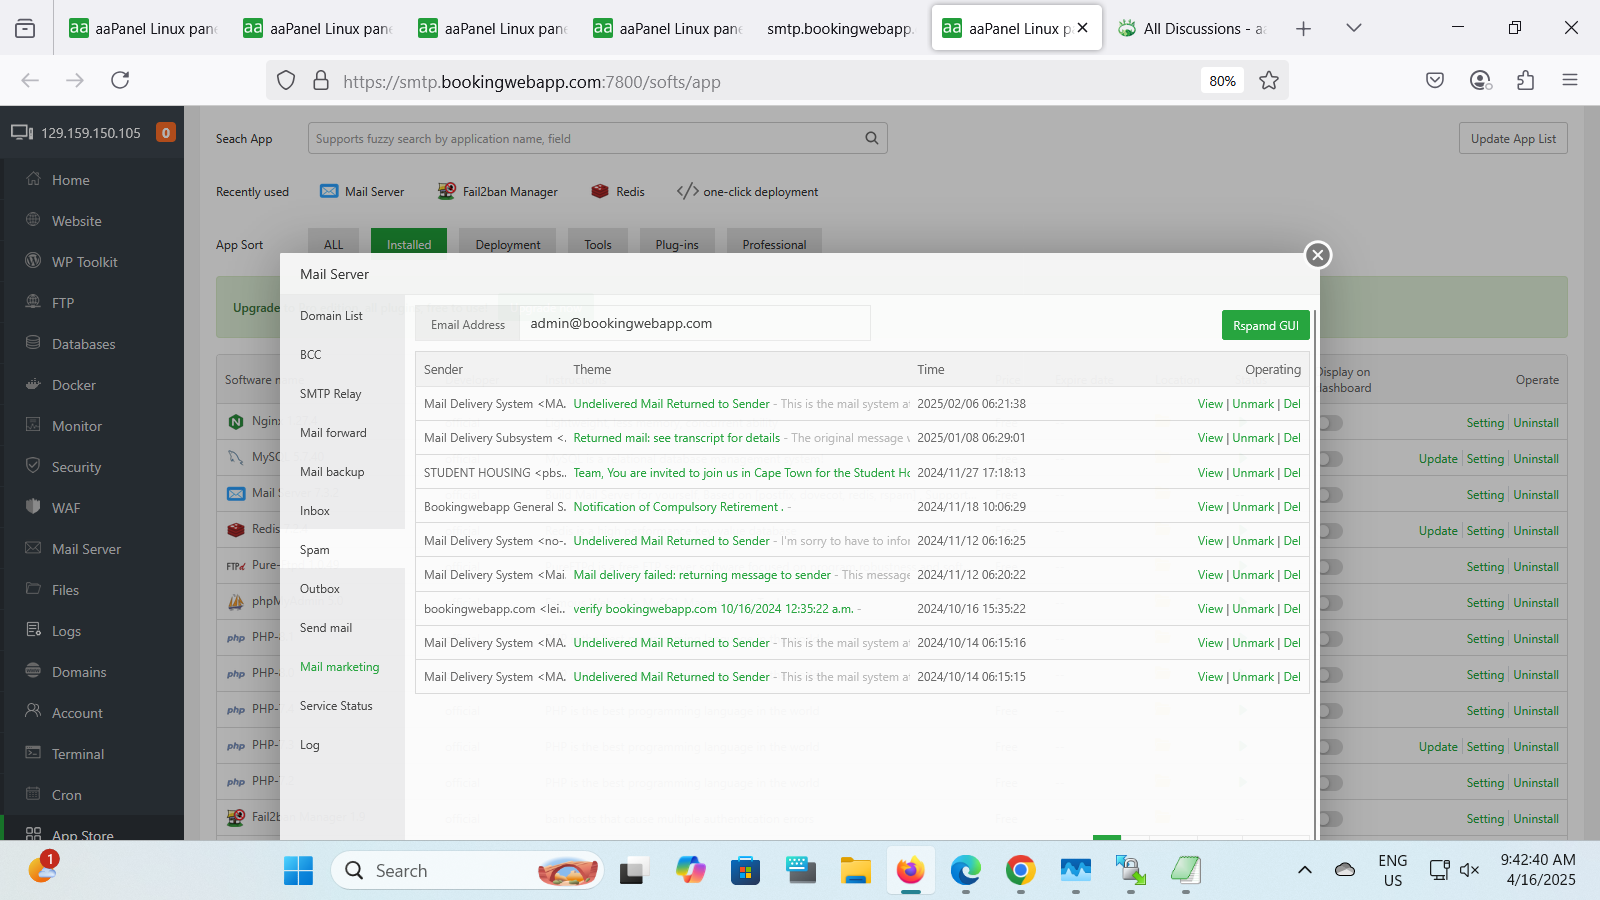Toggle dashboard display switch in Redis row
Viewport: 1600px width, 900px height.
[x=1330, y=531]
